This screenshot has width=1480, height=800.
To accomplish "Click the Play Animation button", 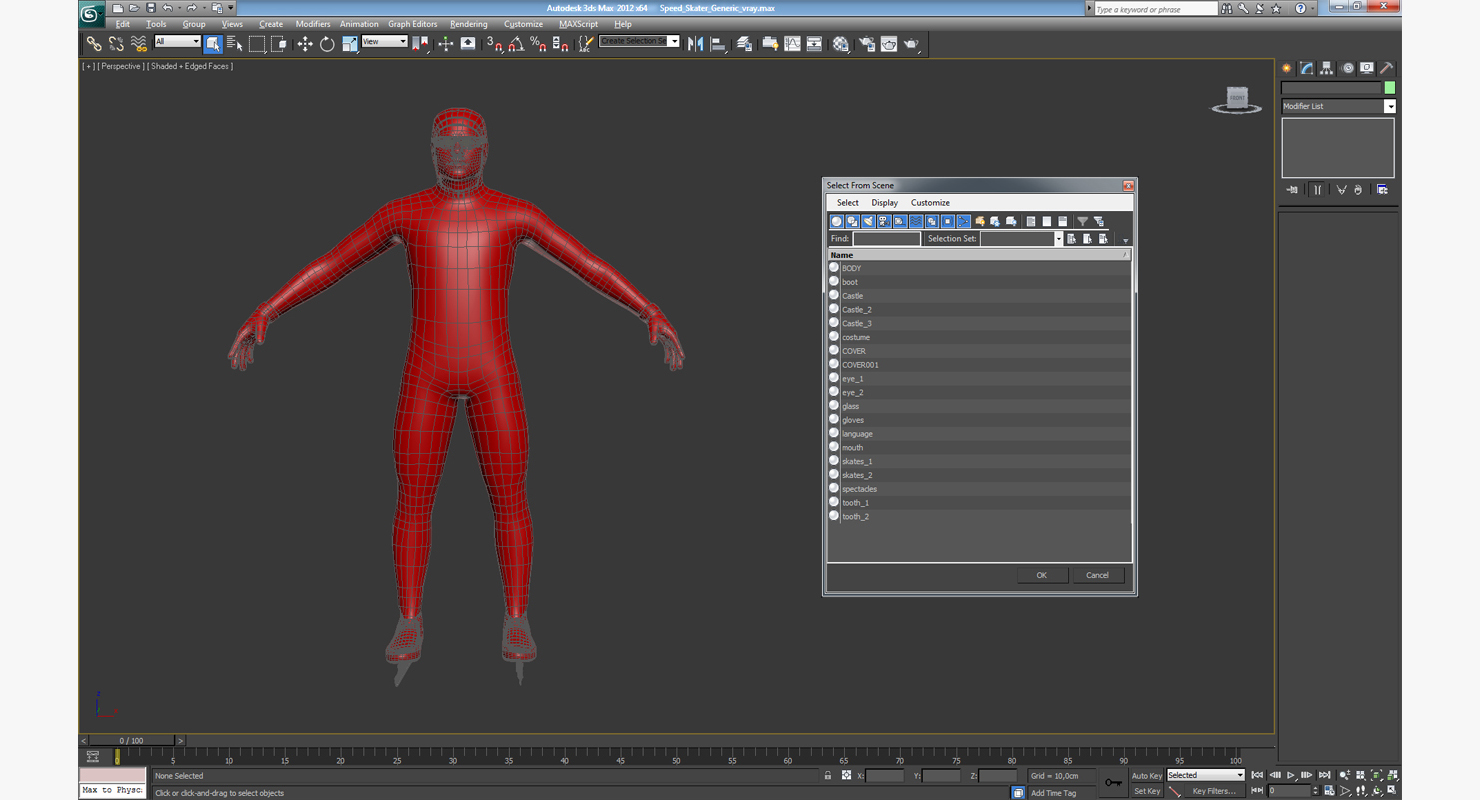I will coord(1291,775).
